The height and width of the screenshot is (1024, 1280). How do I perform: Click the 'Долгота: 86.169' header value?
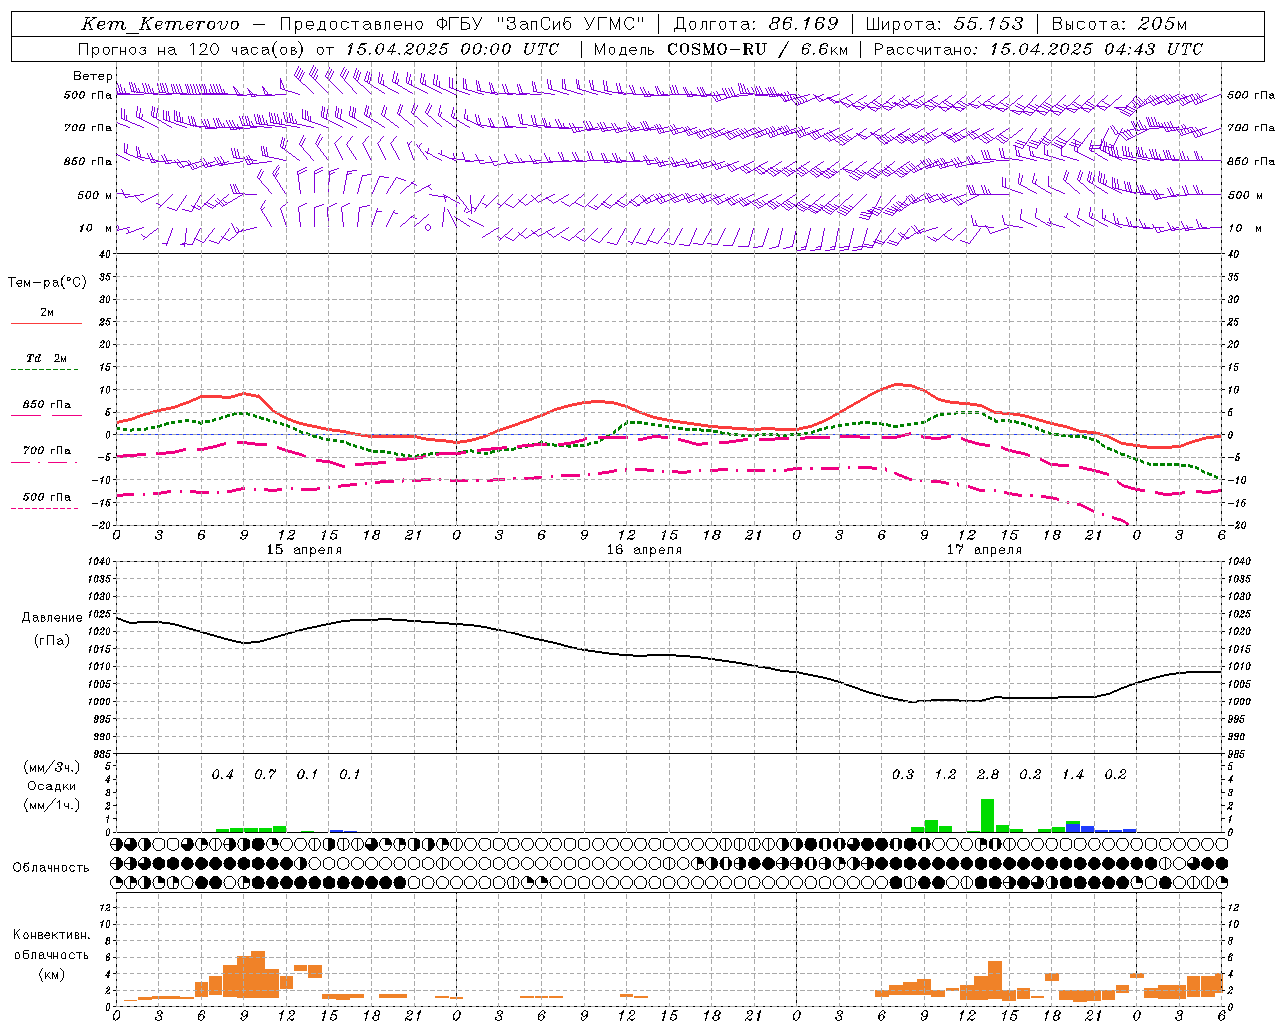(756, 24)
